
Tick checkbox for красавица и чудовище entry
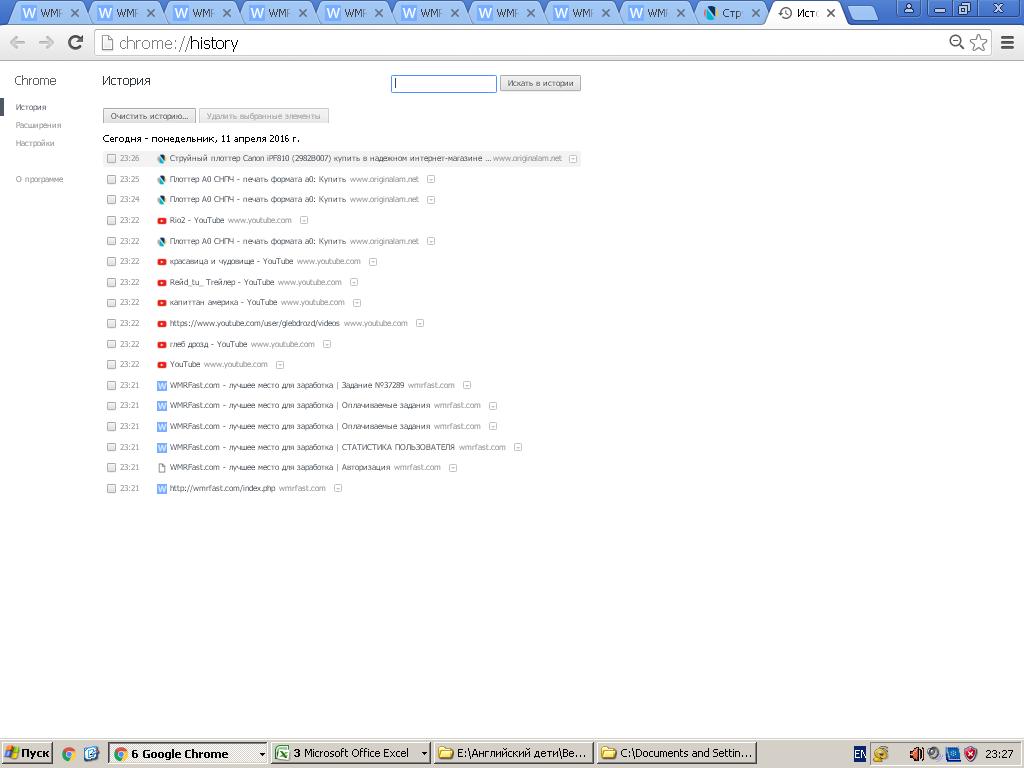(x=111, y=262)
